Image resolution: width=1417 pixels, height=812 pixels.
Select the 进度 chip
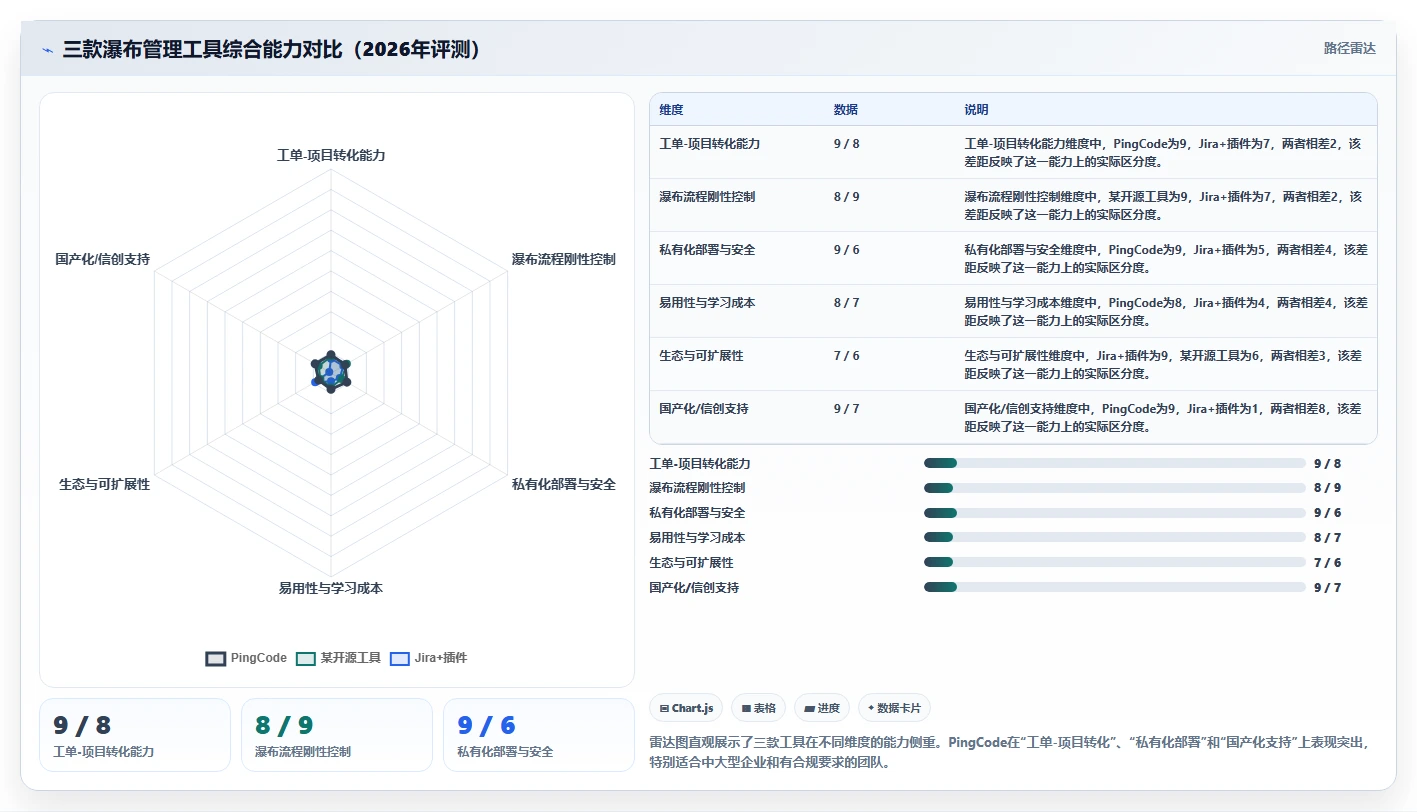pos(822,708)
